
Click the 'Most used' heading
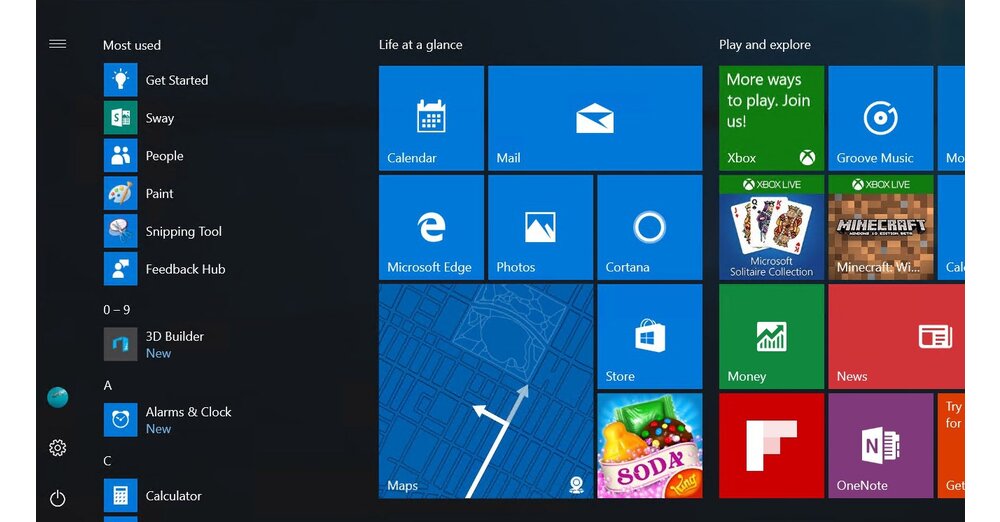(132, 45)
